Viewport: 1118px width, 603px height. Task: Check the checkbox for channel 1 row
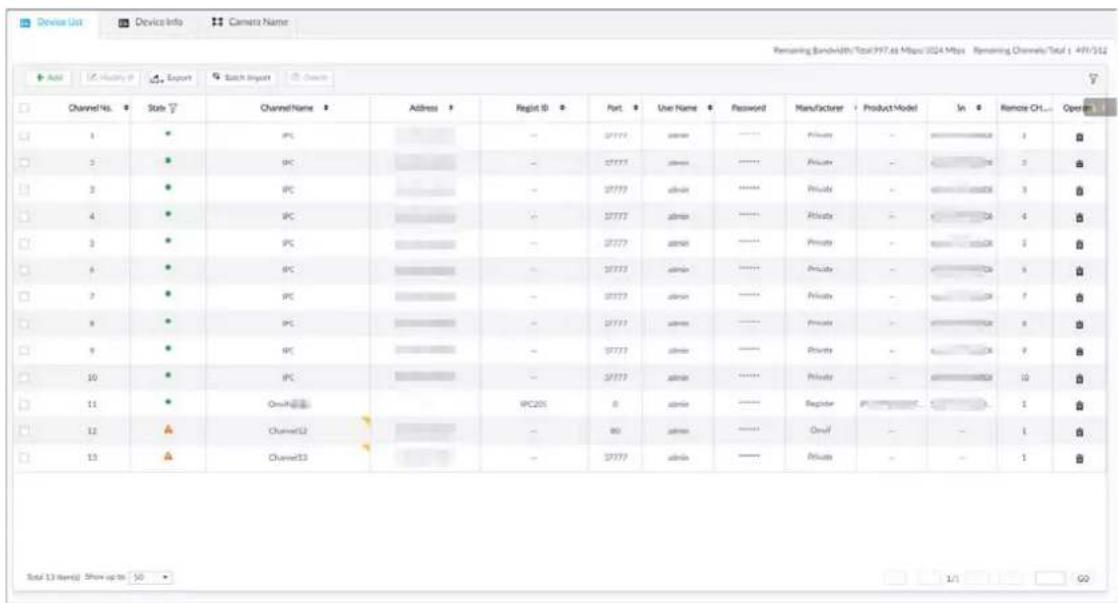coord(24,135)
